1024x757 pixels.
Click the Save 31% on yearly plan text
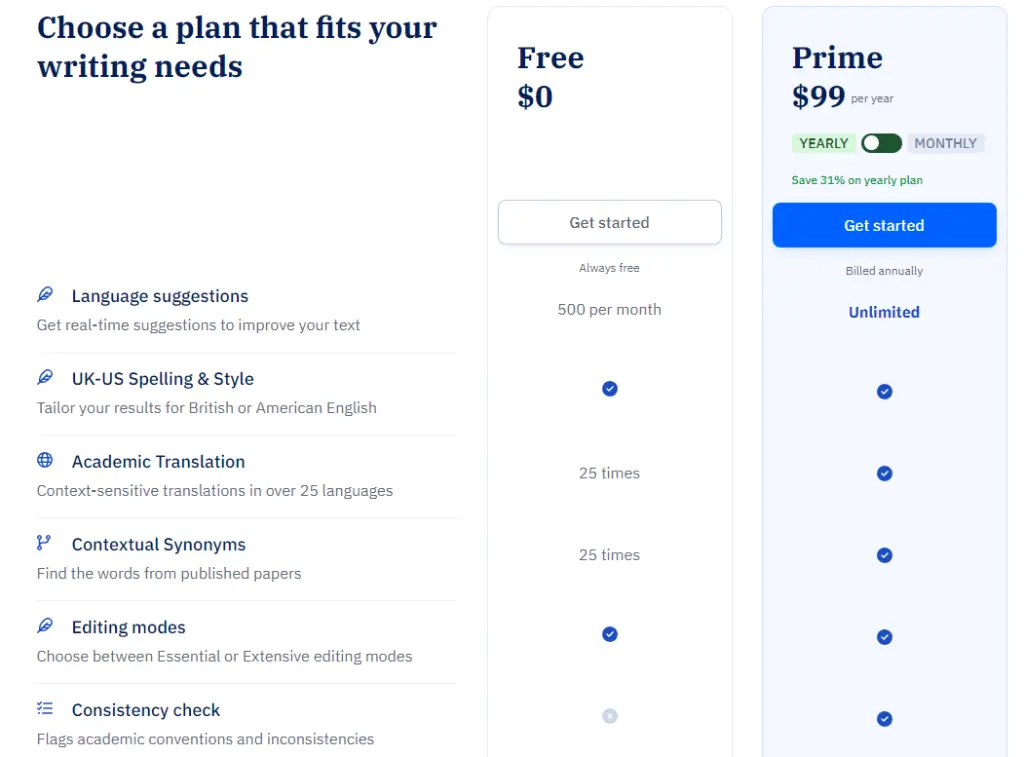[857, 180]
